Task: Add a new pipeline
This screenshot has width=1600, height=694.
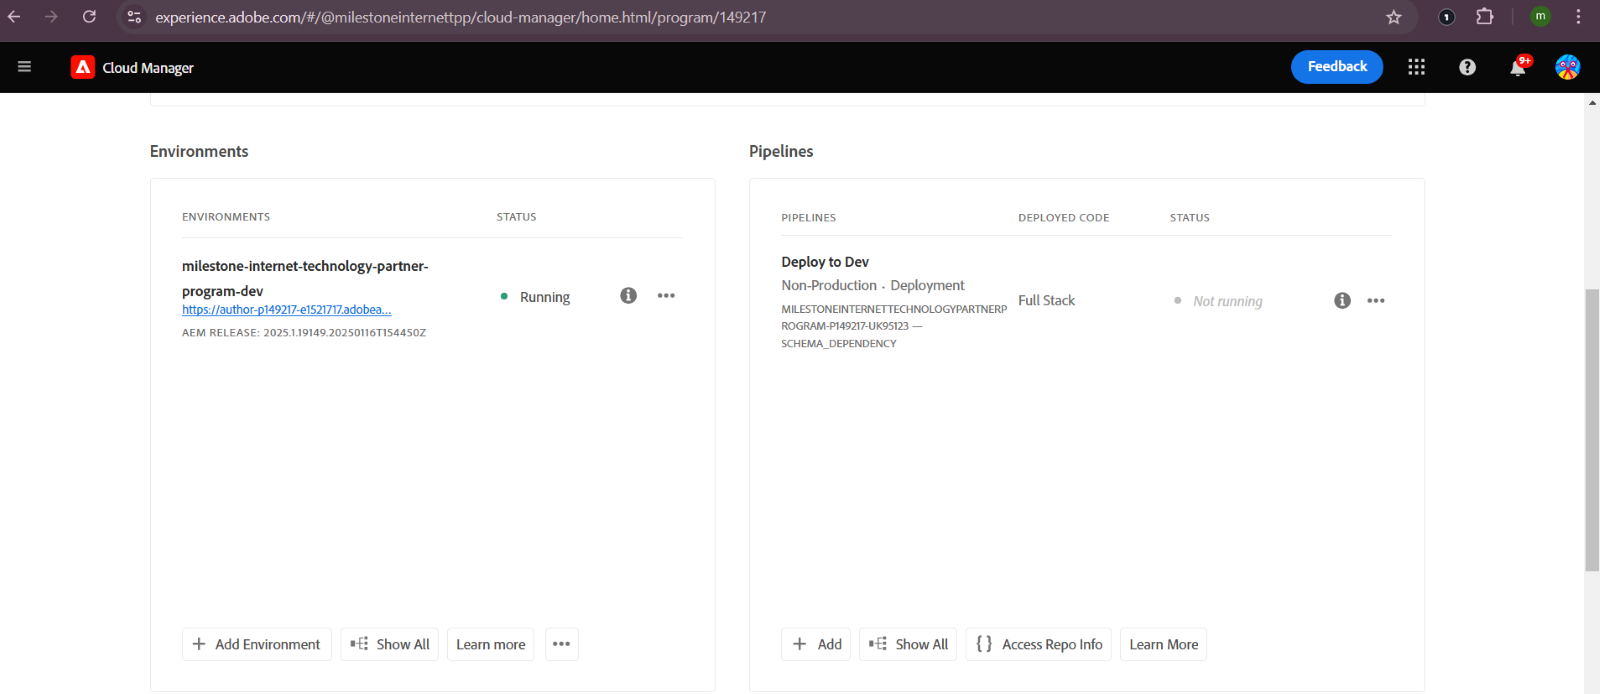Action: (816, 644)
